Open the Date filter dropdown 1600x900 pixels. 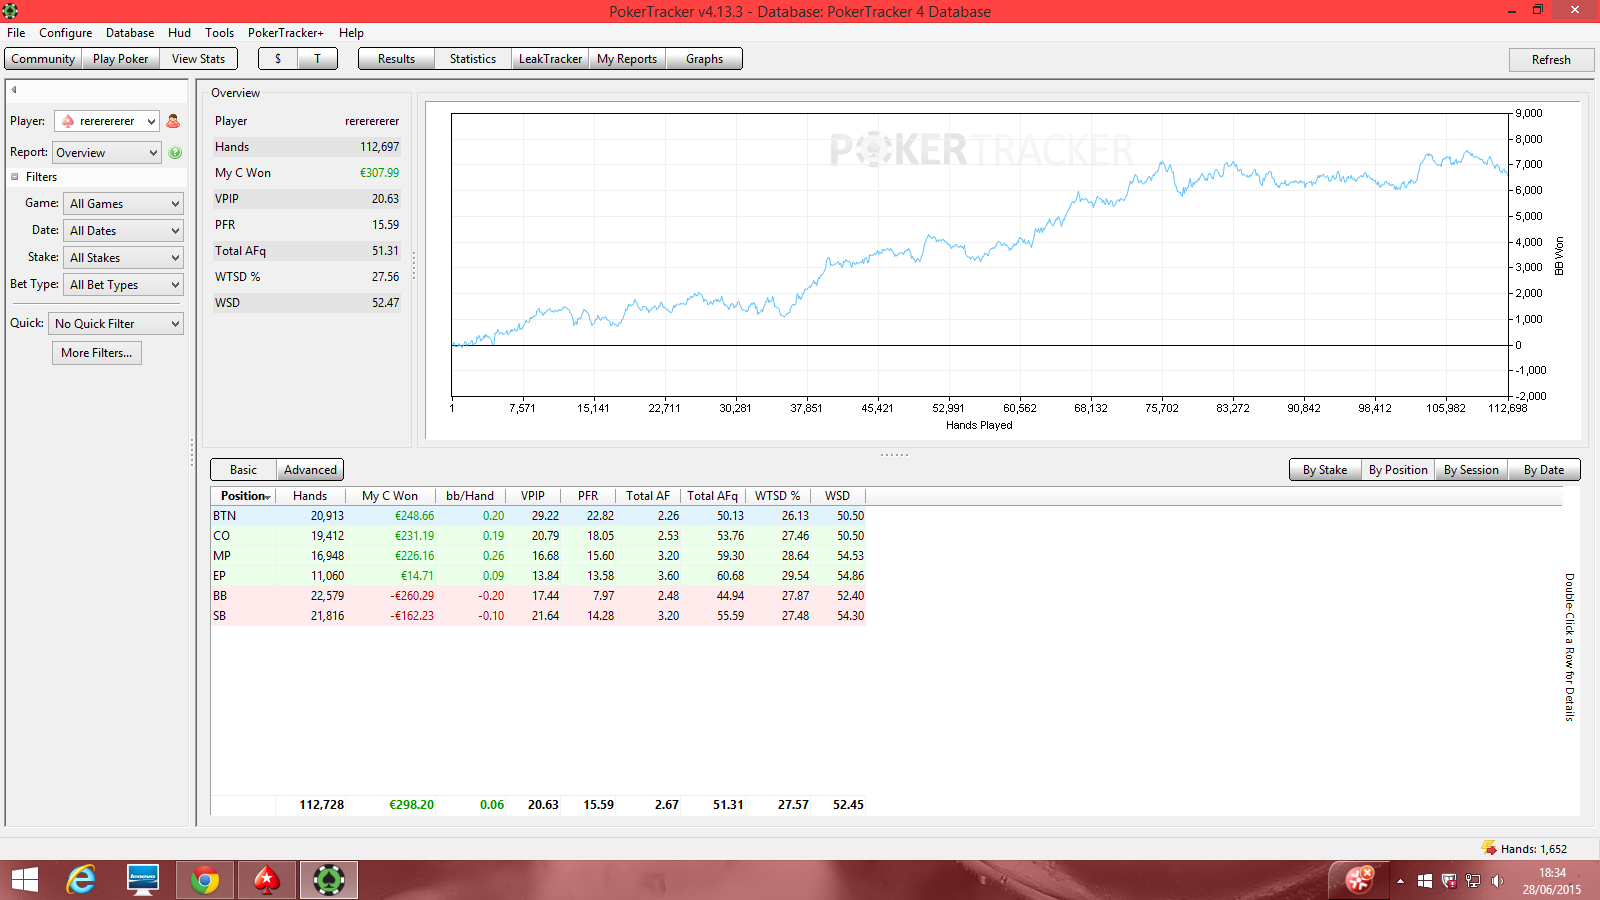point(123,231)
